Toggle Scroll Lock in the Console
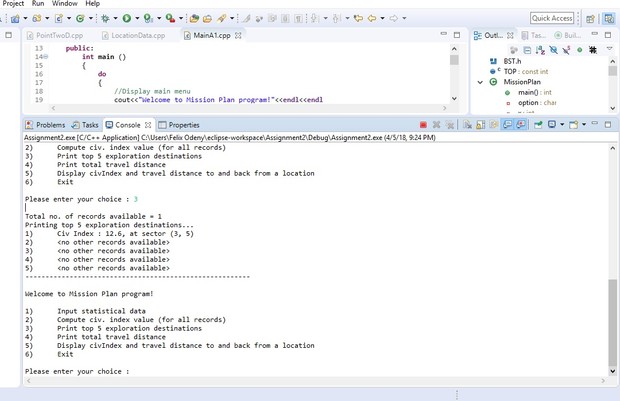Image resolution: width=620 pixels, height=401 pixels. (x=480, y=125)
